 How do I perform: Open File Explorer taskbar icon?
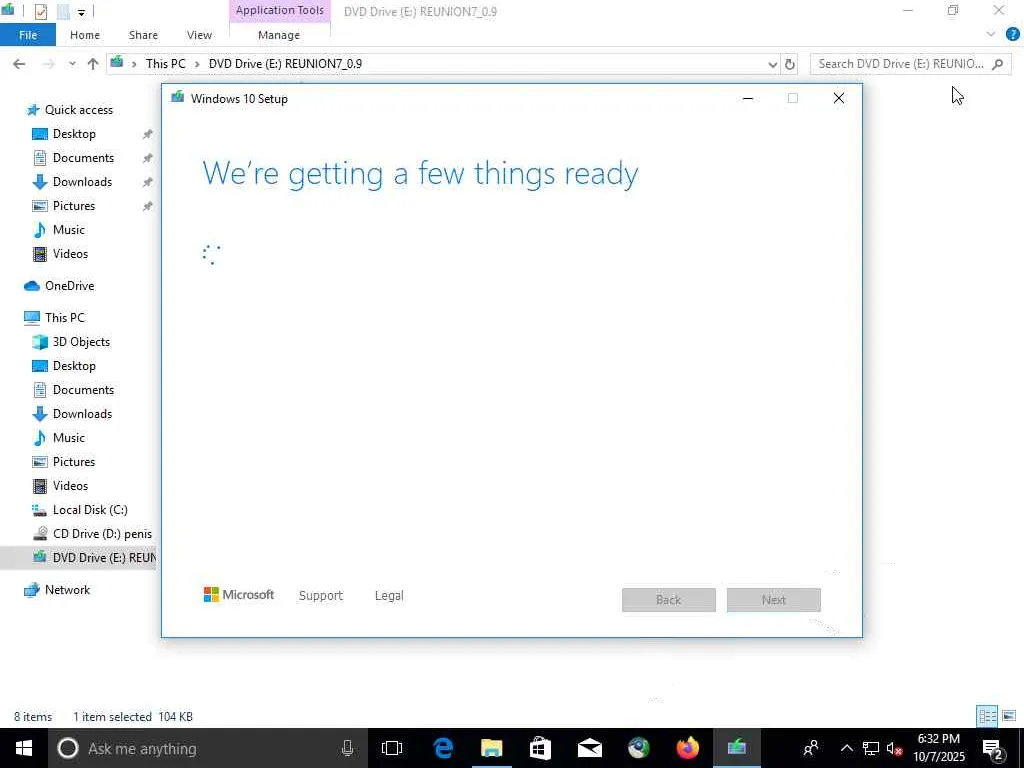pos(492,748)
